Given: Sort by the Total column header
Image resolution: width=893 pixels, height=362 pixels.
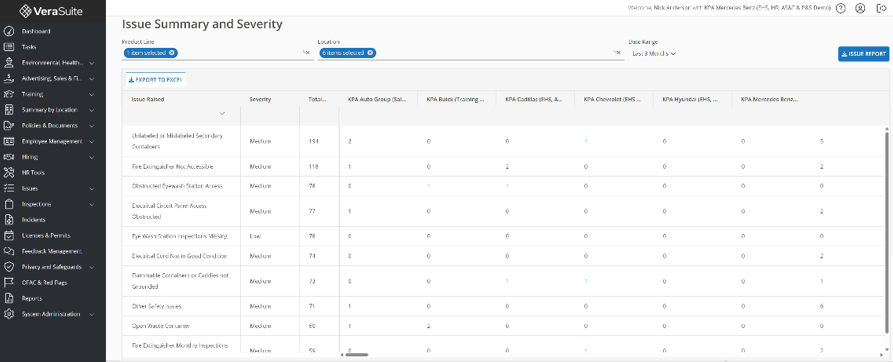Looking at the screenshot, I should (x=318, y=99).
